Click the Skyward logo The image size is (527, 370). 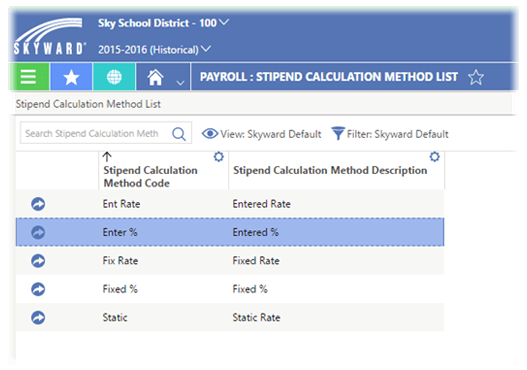(x=50, y=37)
